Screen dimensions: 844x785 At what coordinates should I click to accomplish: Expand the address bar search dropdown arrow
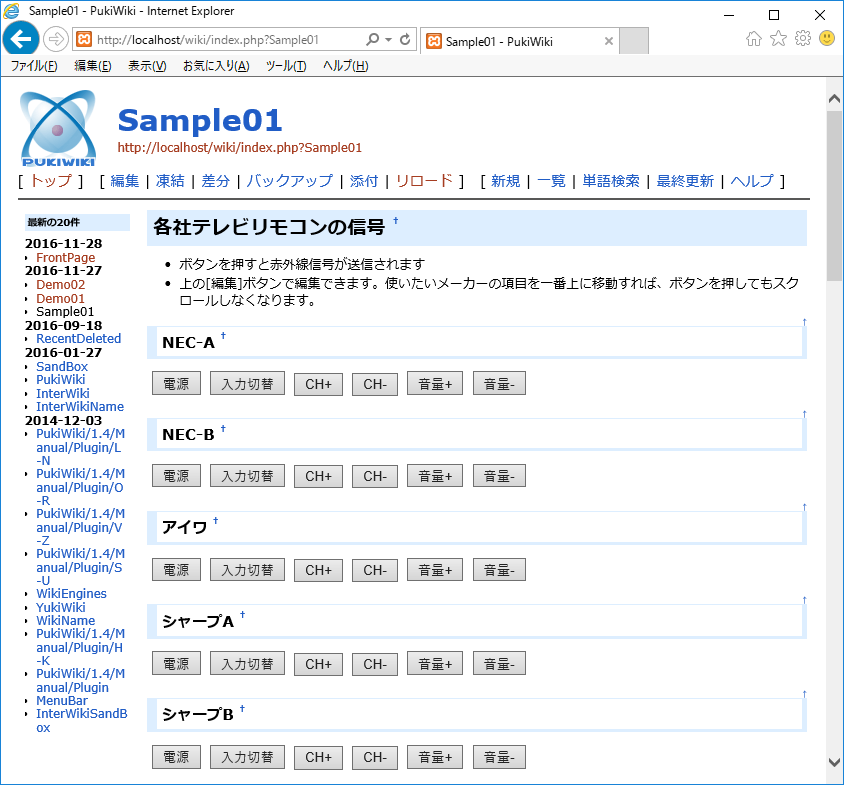click(388, 40)
